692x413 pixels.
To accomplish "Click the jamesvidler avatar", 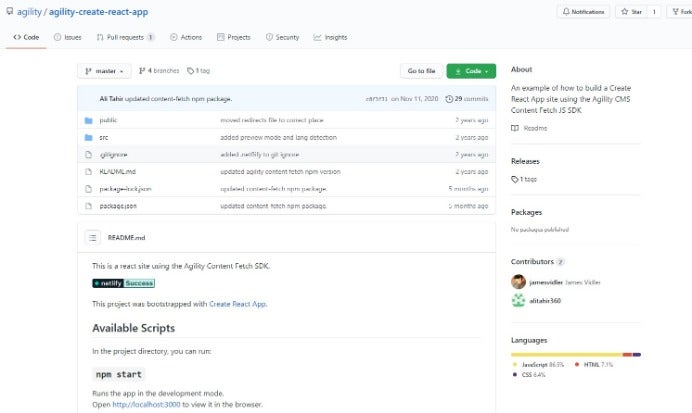I will coord(519,282).
